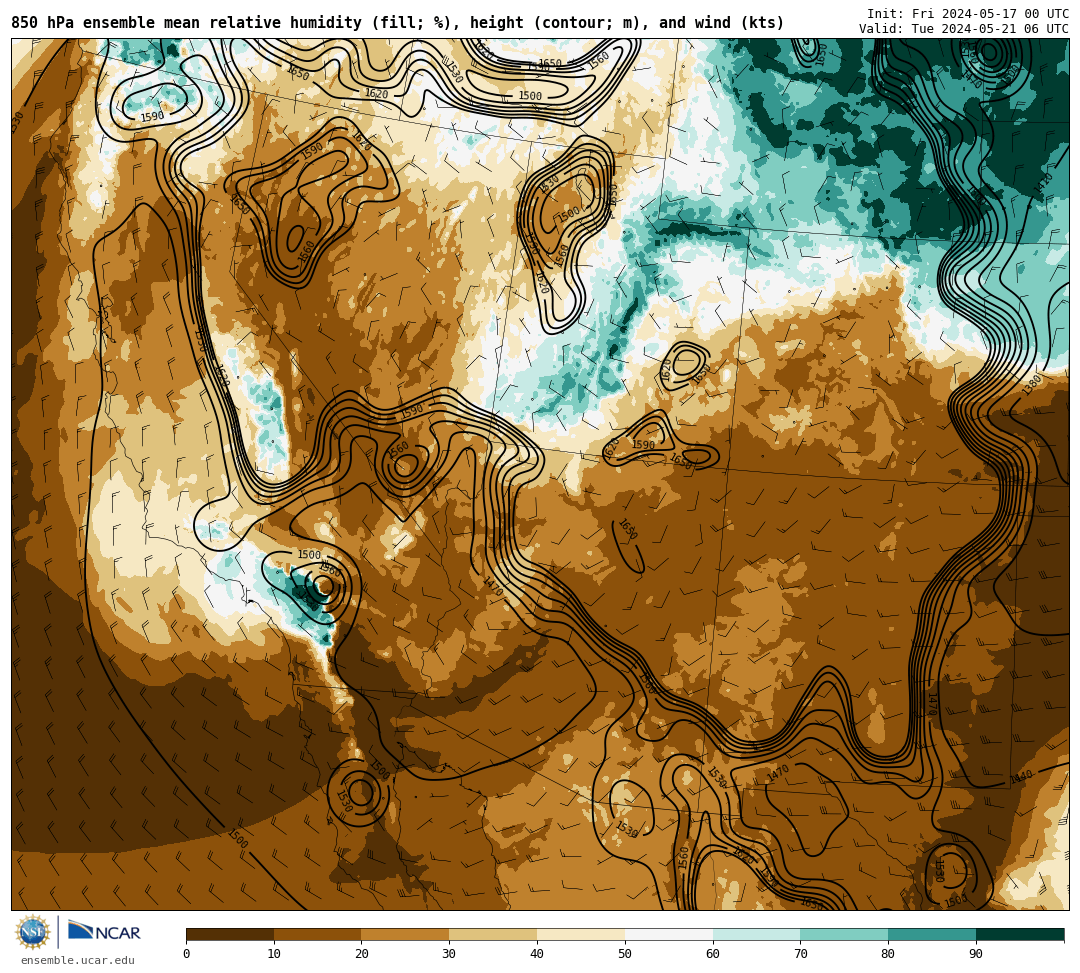Pick the 90–100% darkest green colorbar swatch
This screenshot has height=973, width=1080.
coord(1020,934)
